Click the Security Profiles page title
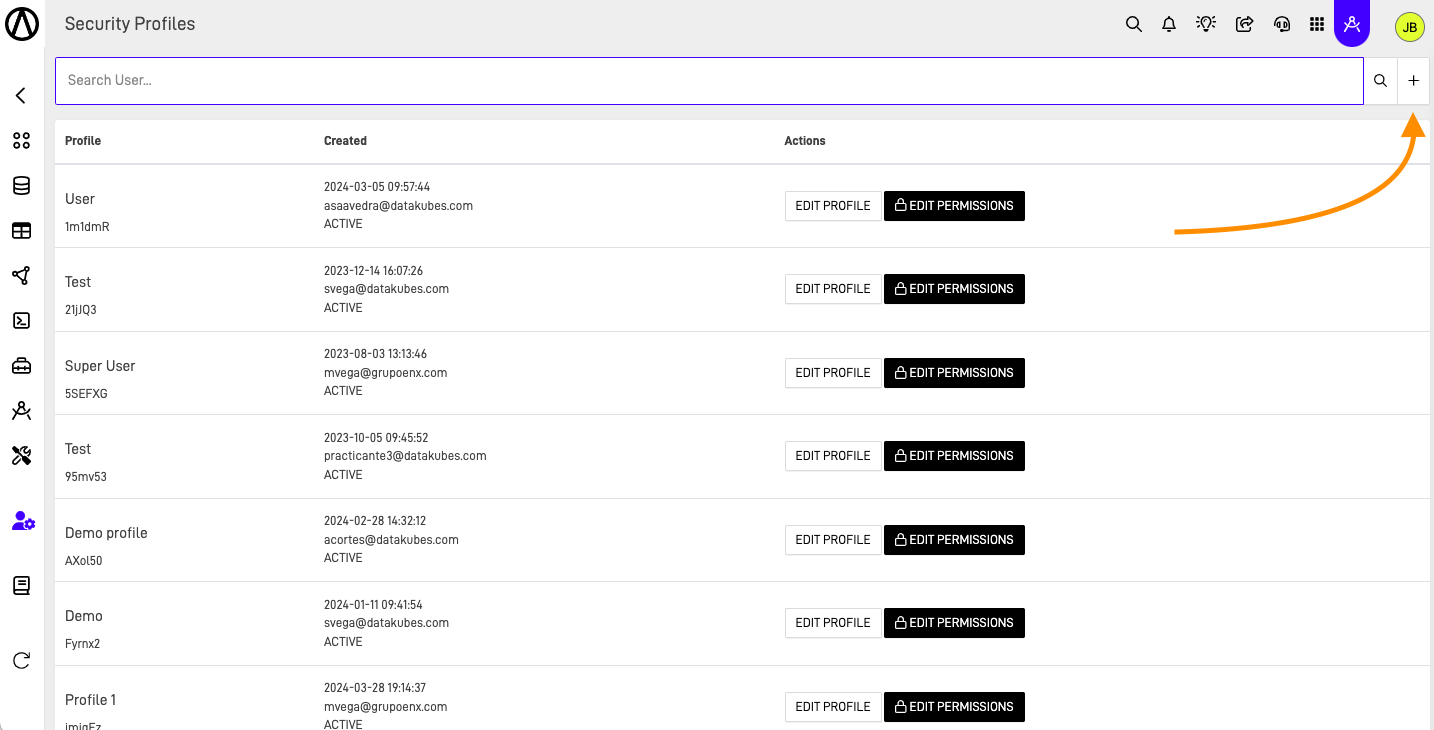The width and height of the screenshot is (1434, 730). click(130, 24)
